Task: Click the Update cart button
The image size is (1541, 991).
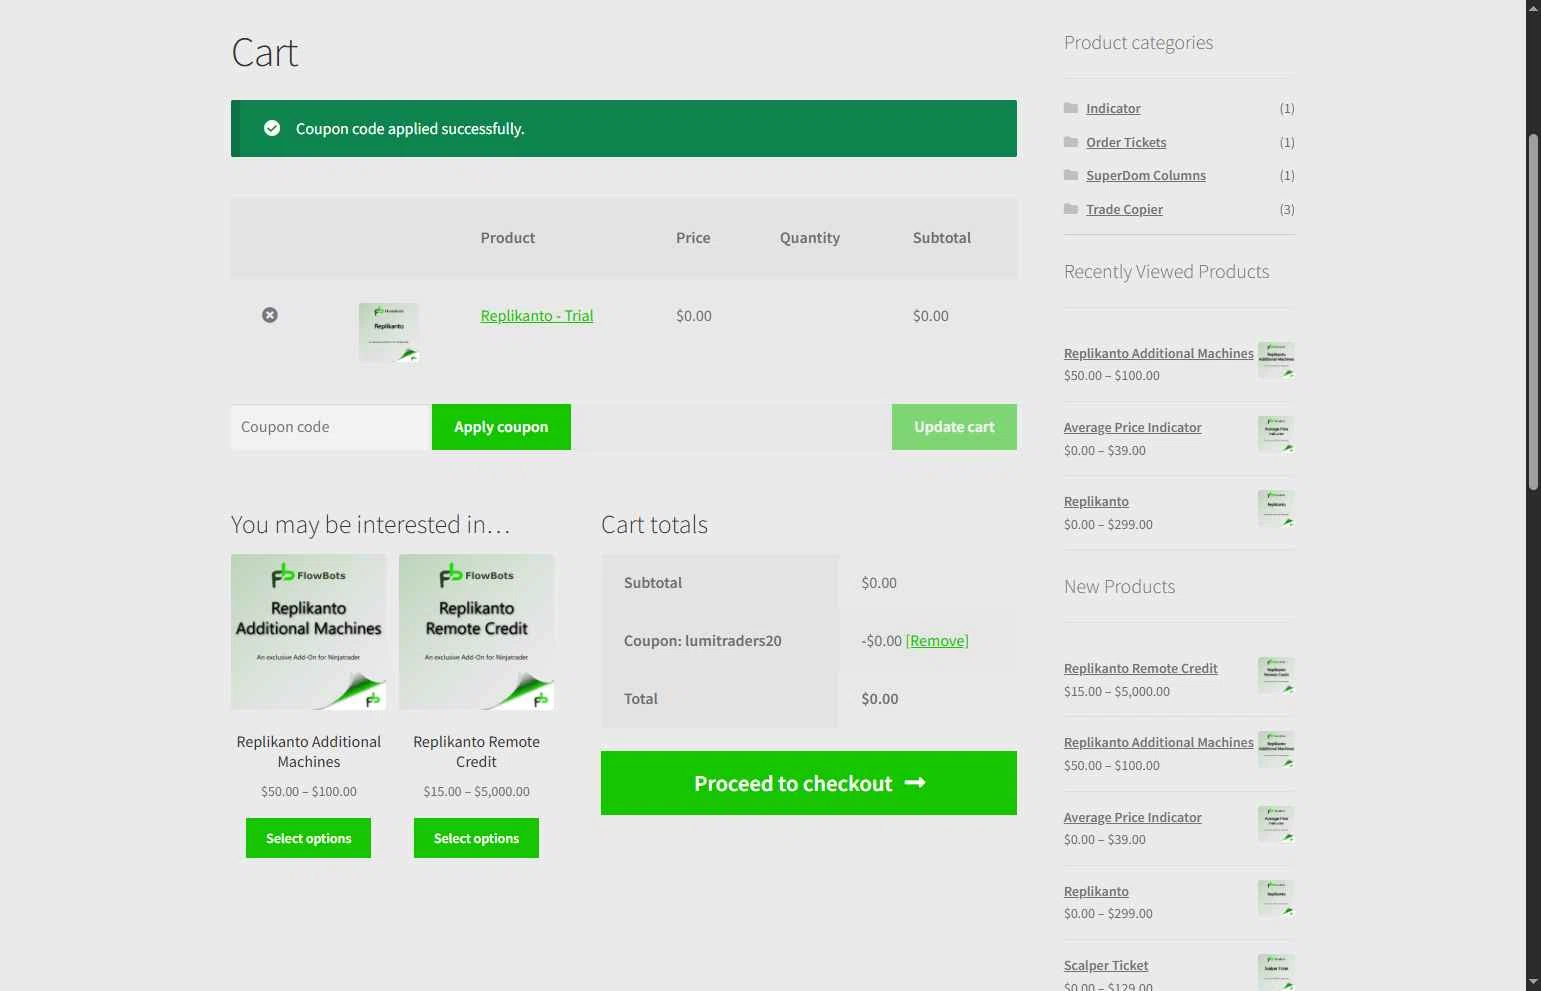Action: tap(954, 427)
